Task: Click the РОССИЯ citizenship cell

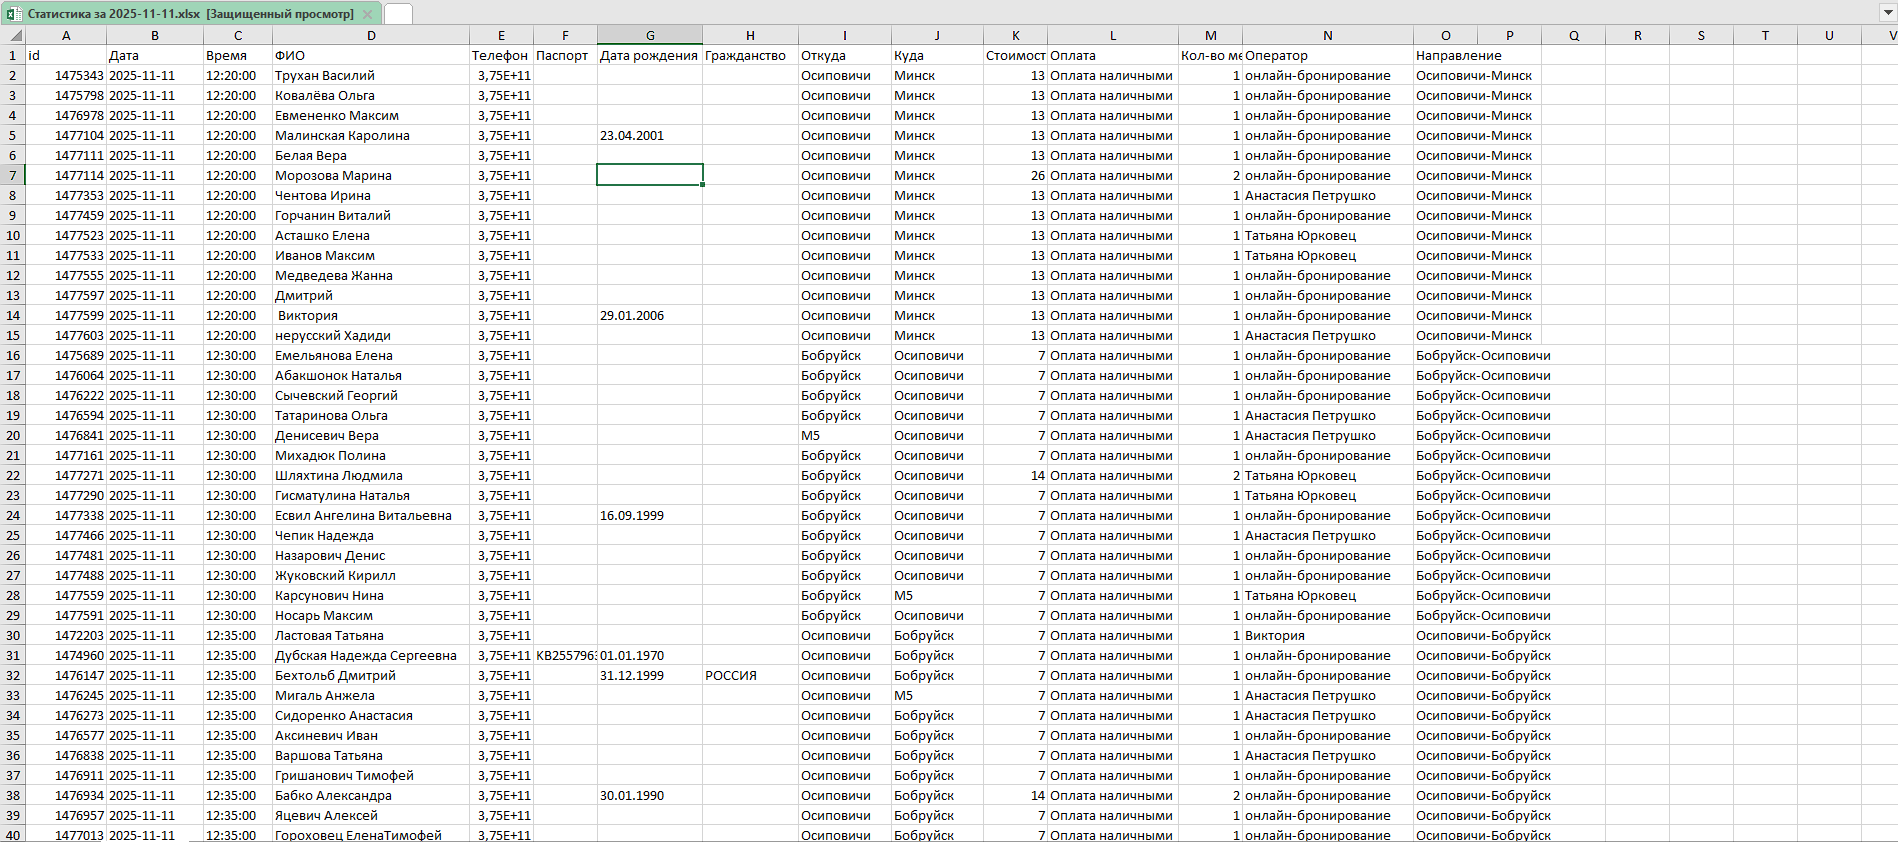Action: coord(749,675)
